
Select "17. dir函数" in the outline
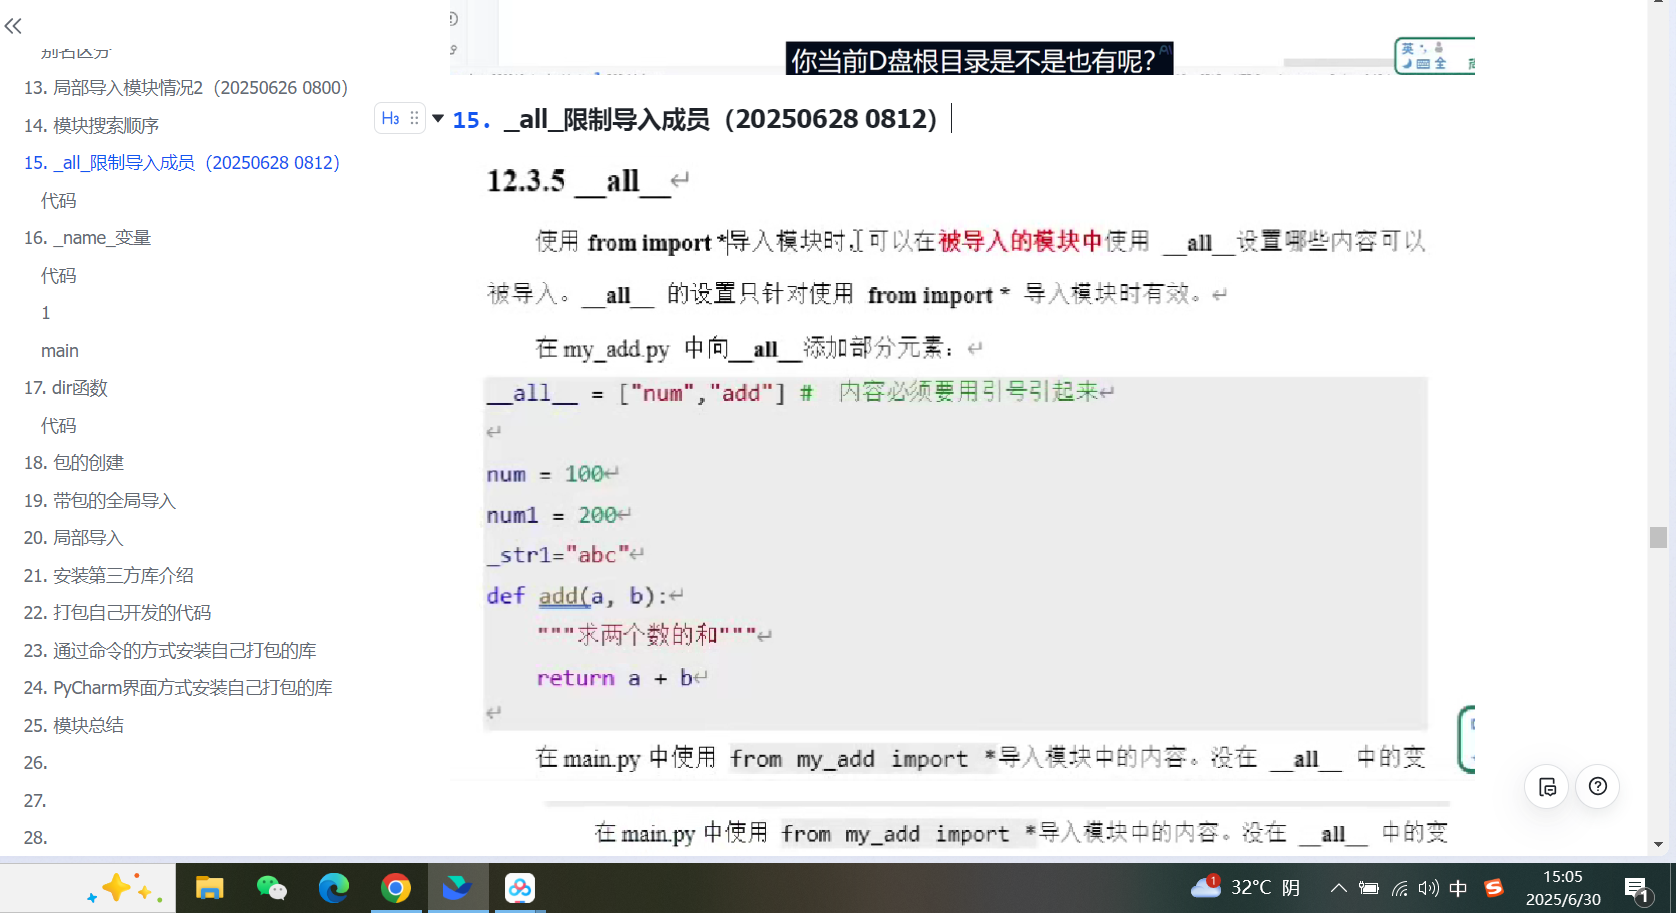[x=65, y=388]
